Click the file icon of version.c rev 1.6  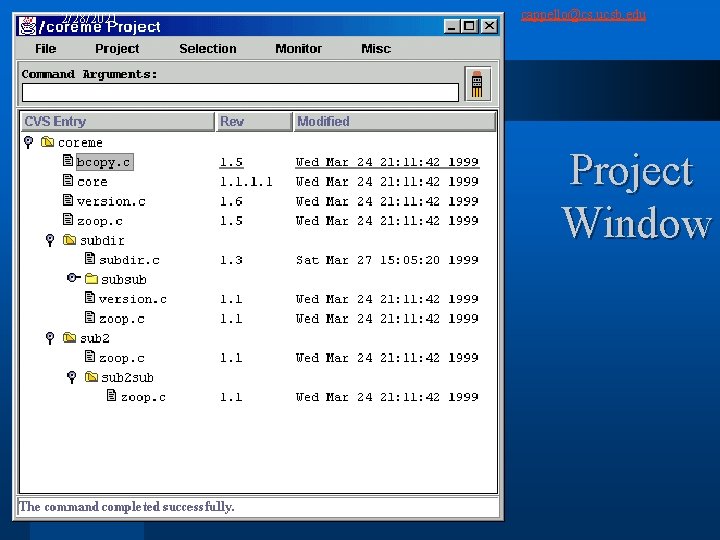click(68, 200)
